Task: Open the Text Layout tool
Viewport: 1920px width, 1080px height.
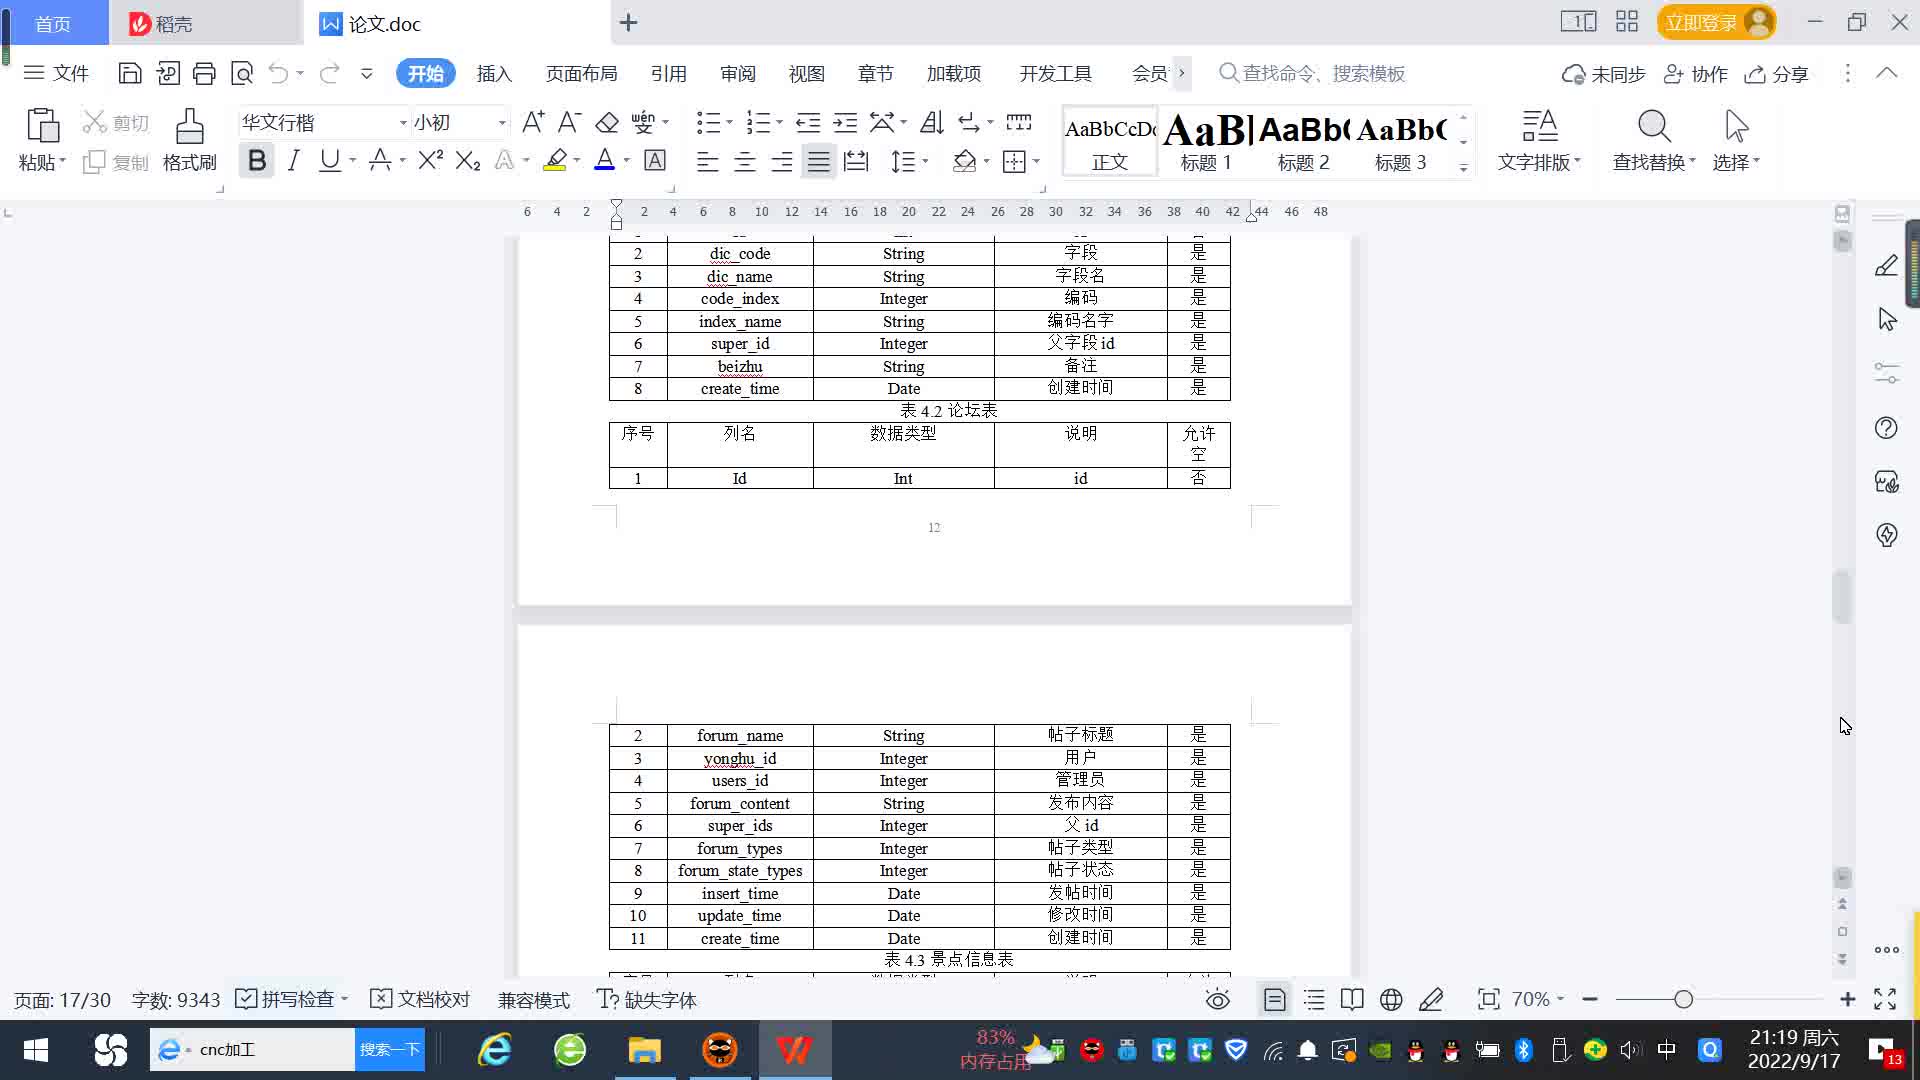Action: click(x=1539, y=139)
